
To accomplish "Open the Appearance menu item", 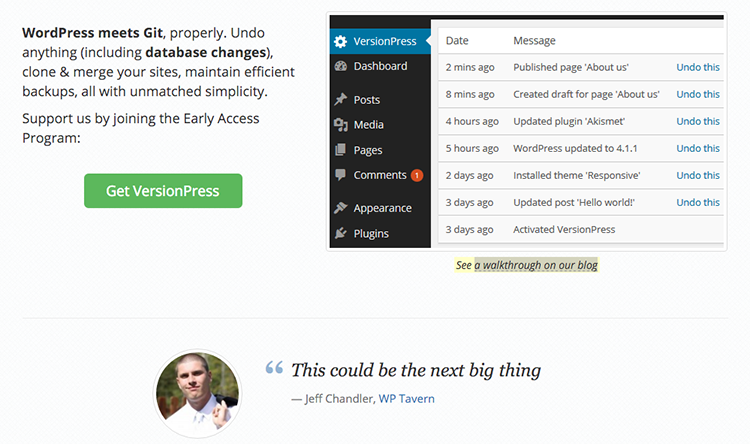I will (x=382, y=208).
